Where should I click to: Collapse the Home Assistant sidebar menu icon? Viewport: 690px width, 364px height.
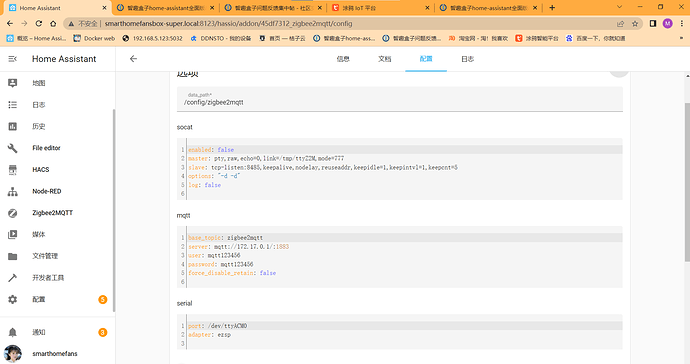(13, 59)
